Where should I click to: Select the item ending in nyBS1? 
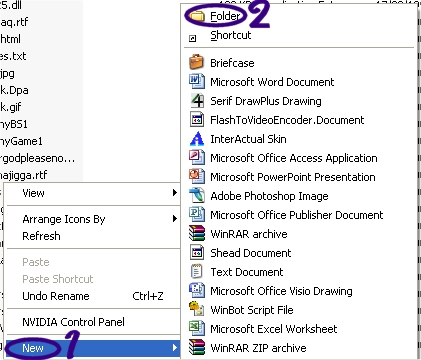pos(14,124)
